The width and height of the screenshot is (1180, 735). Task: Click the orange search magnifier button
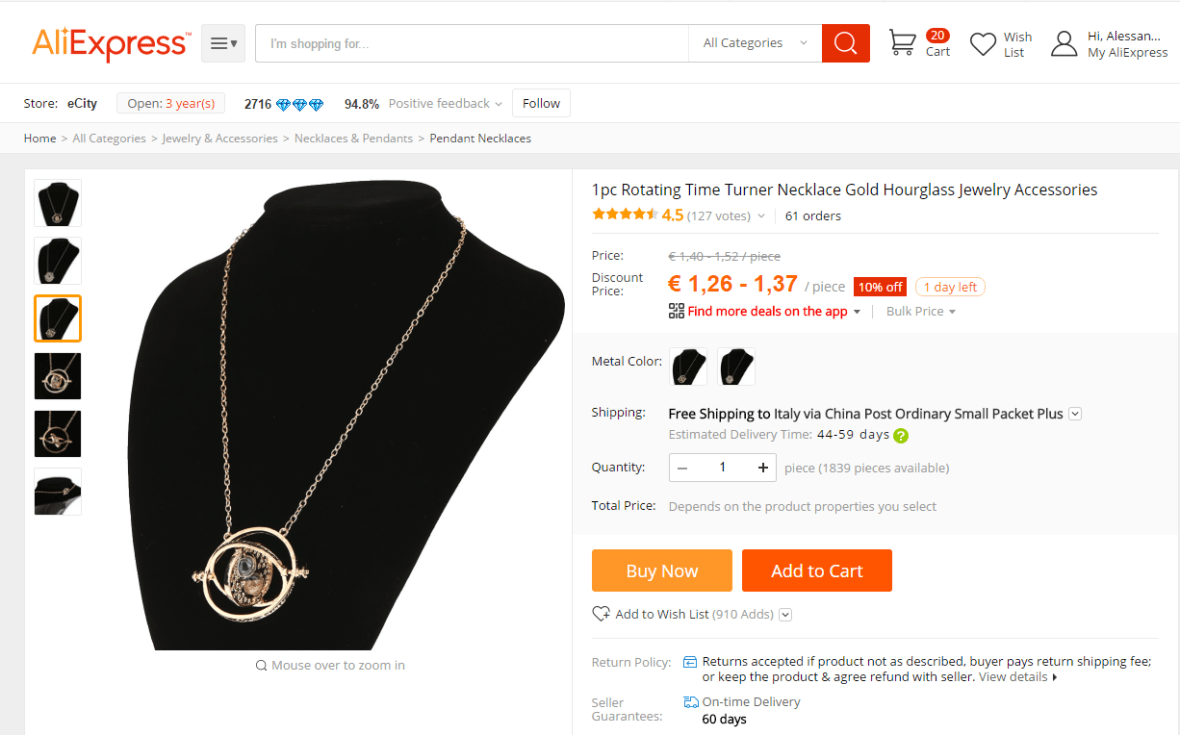coord(845,43)
